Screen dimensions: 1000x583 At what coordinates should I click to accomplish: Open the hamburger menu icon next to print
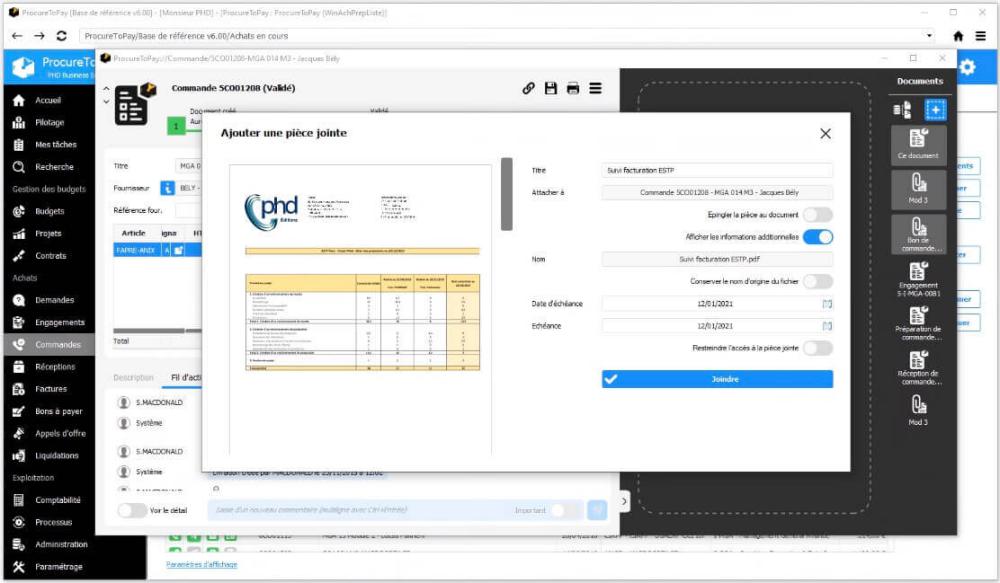click(595, 90)
